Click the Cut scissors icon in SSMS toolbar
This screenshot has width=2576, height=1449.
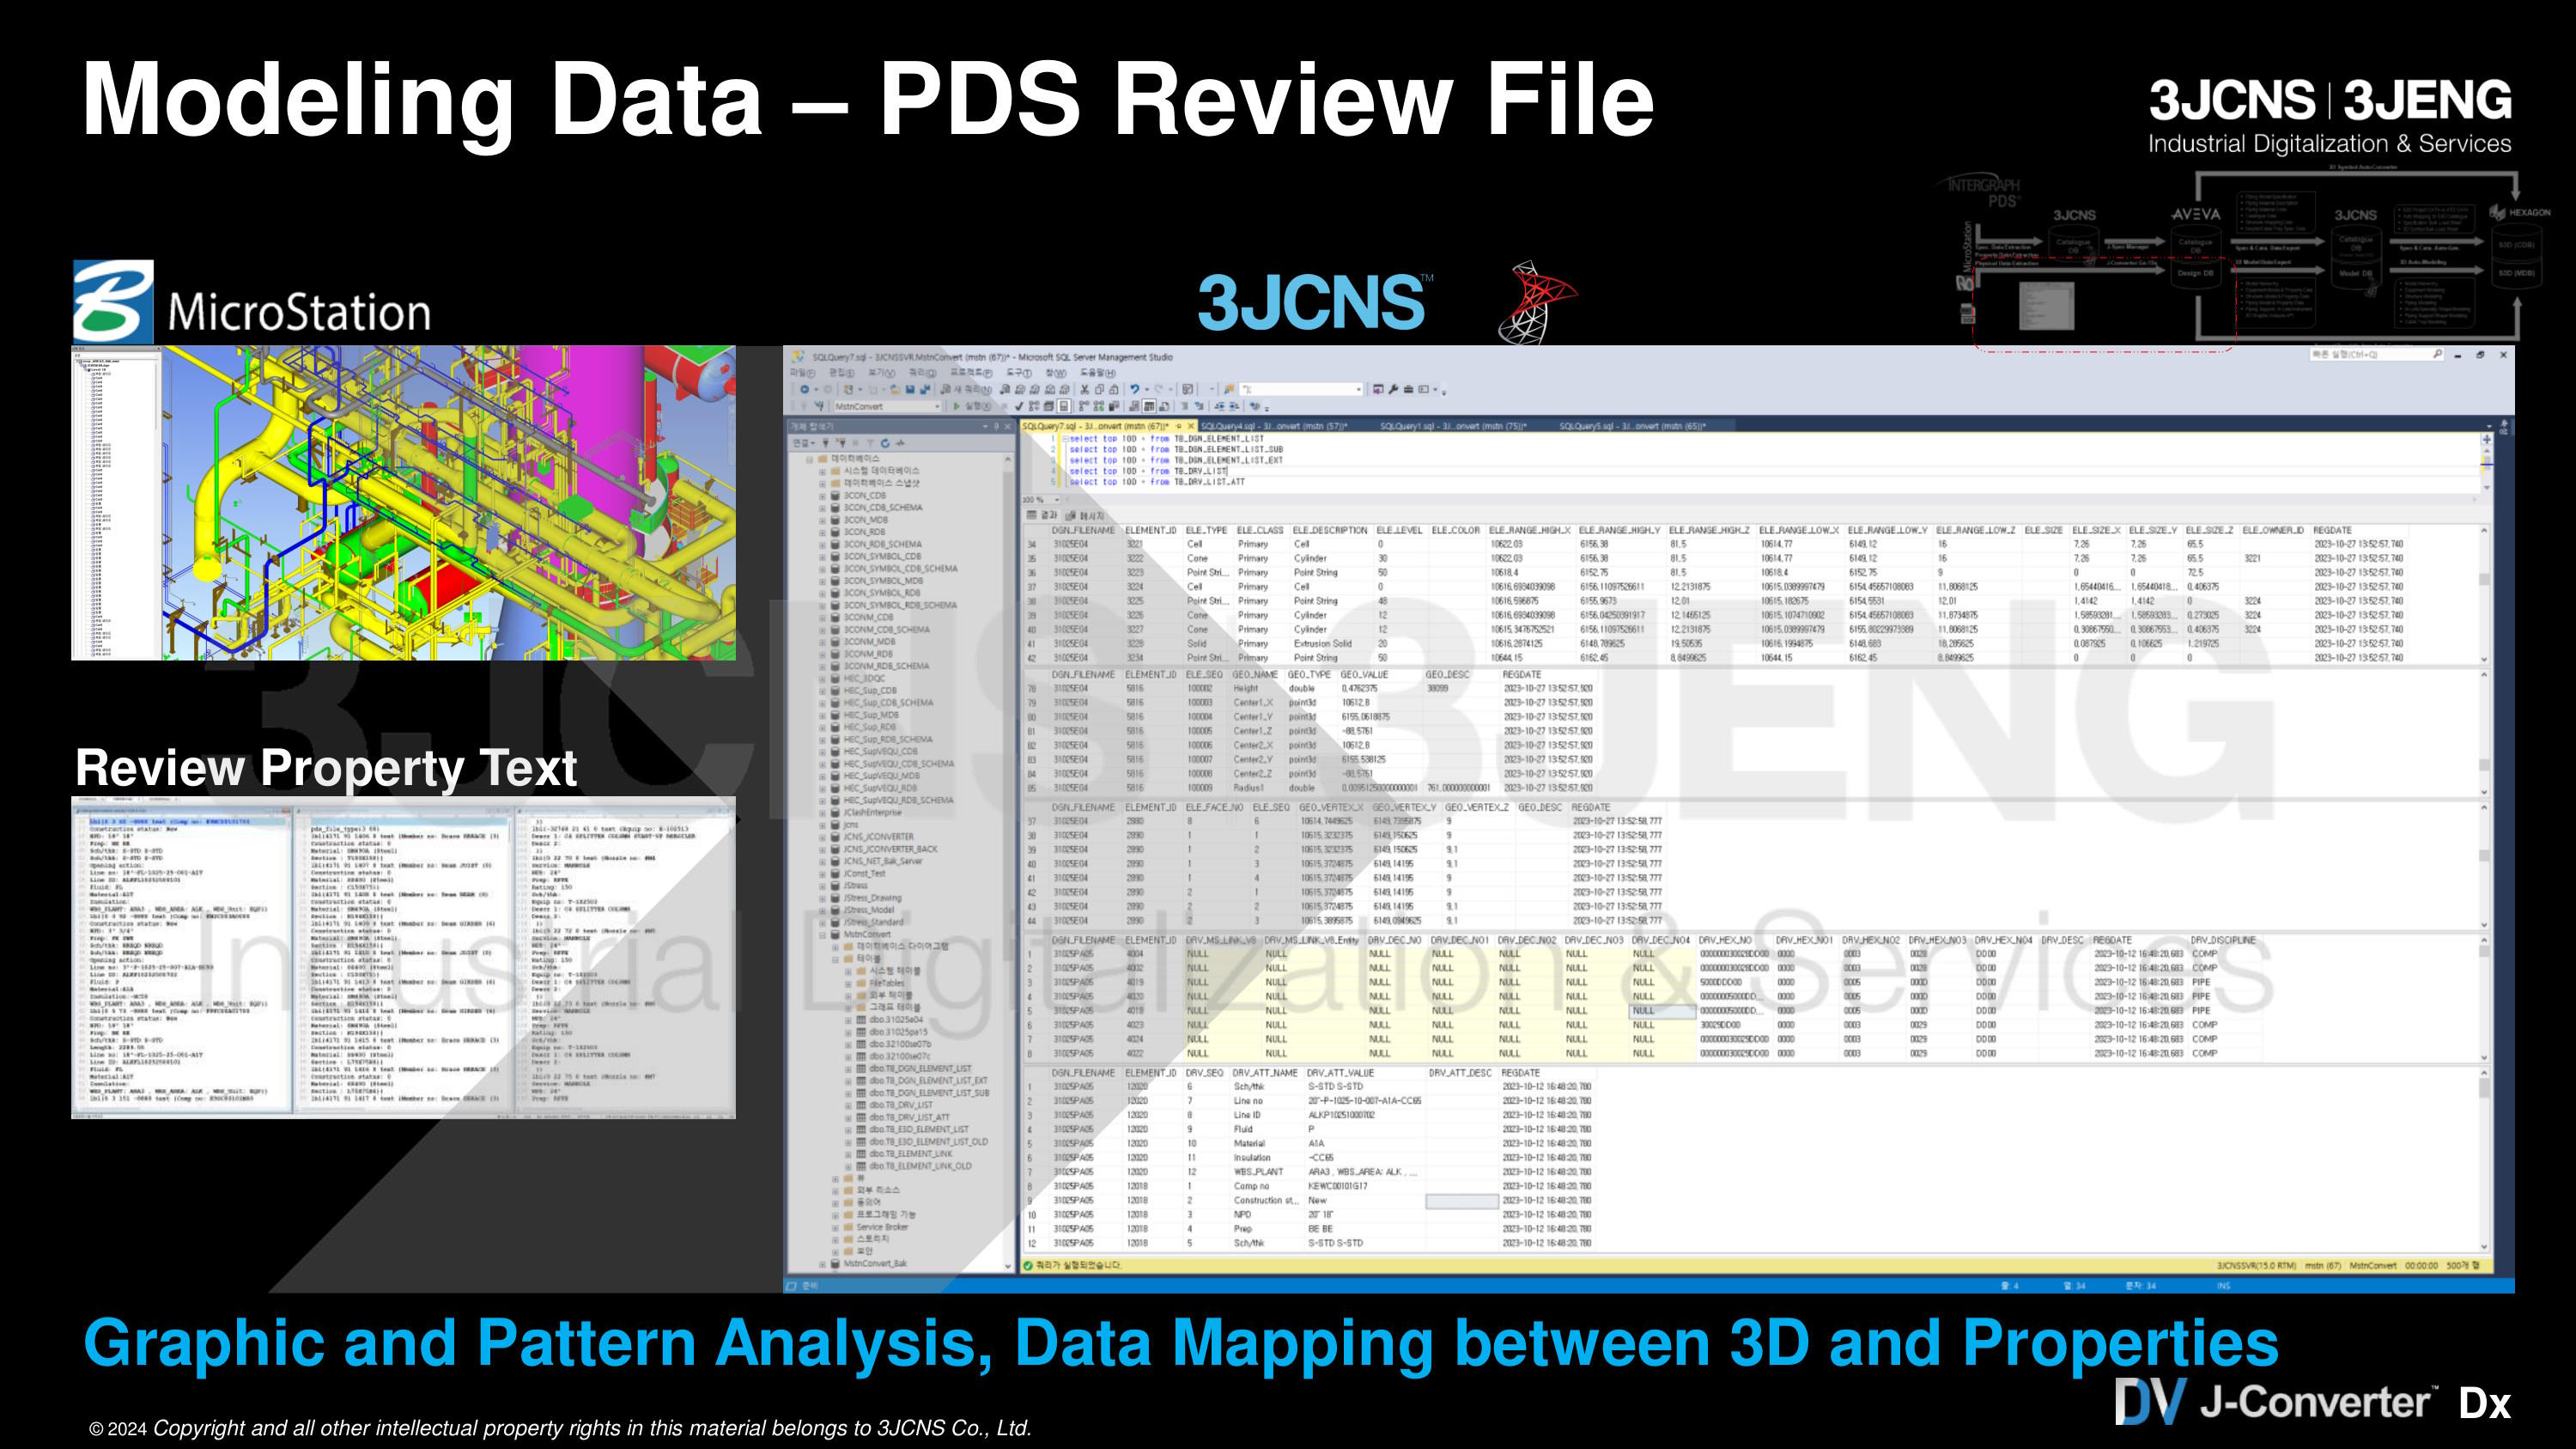pos(1084,390)
